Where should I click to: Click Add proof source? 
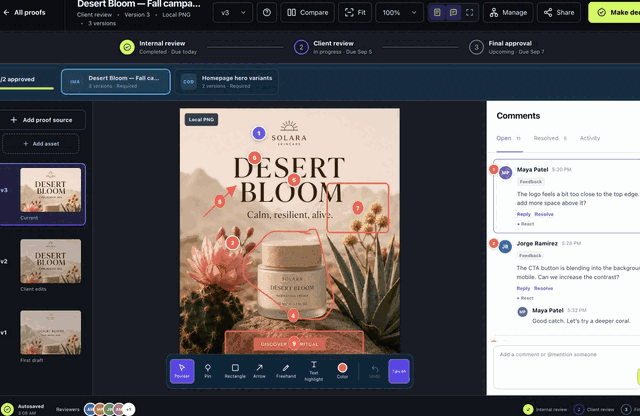coord(41,120)
